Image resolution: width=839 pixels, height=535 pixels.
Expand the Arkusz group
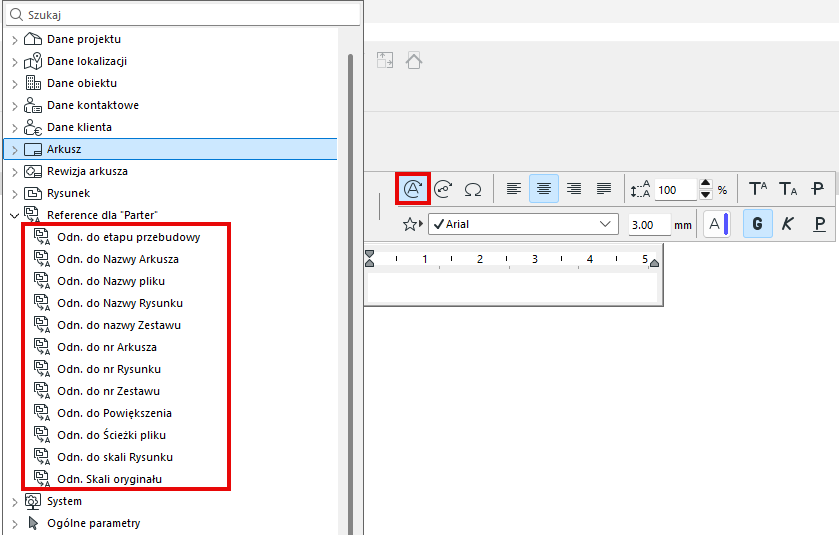[14, 150]
